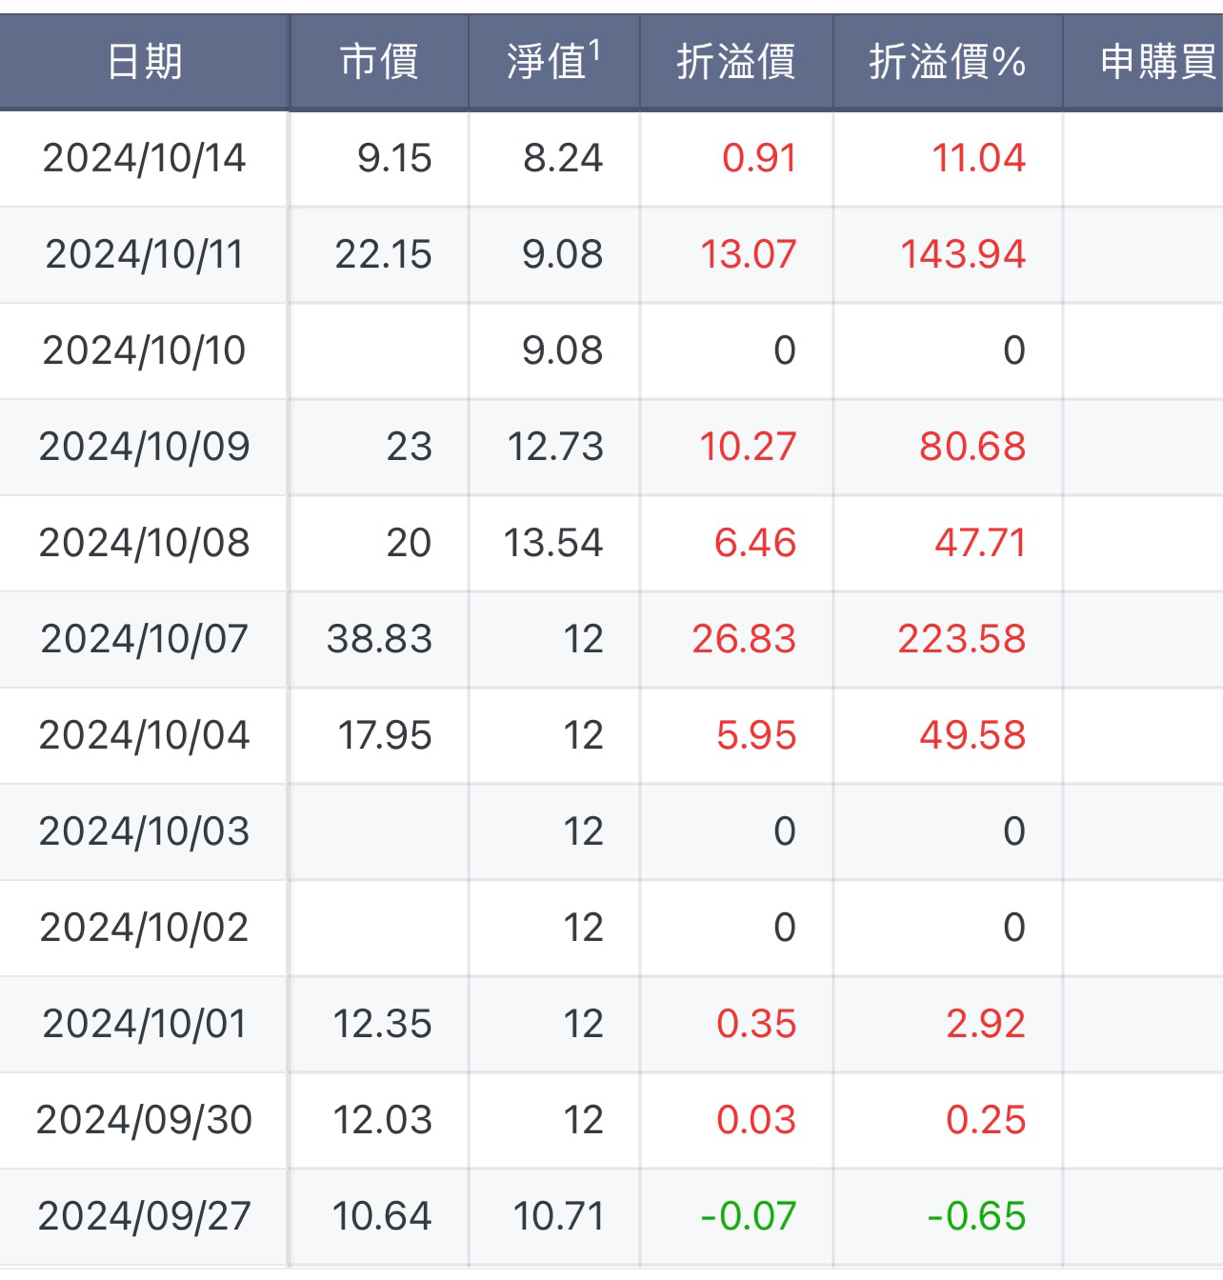Select the market price 22.15 cell
The width and height of the screenshot is (1223, 1280).
[383, 254]
